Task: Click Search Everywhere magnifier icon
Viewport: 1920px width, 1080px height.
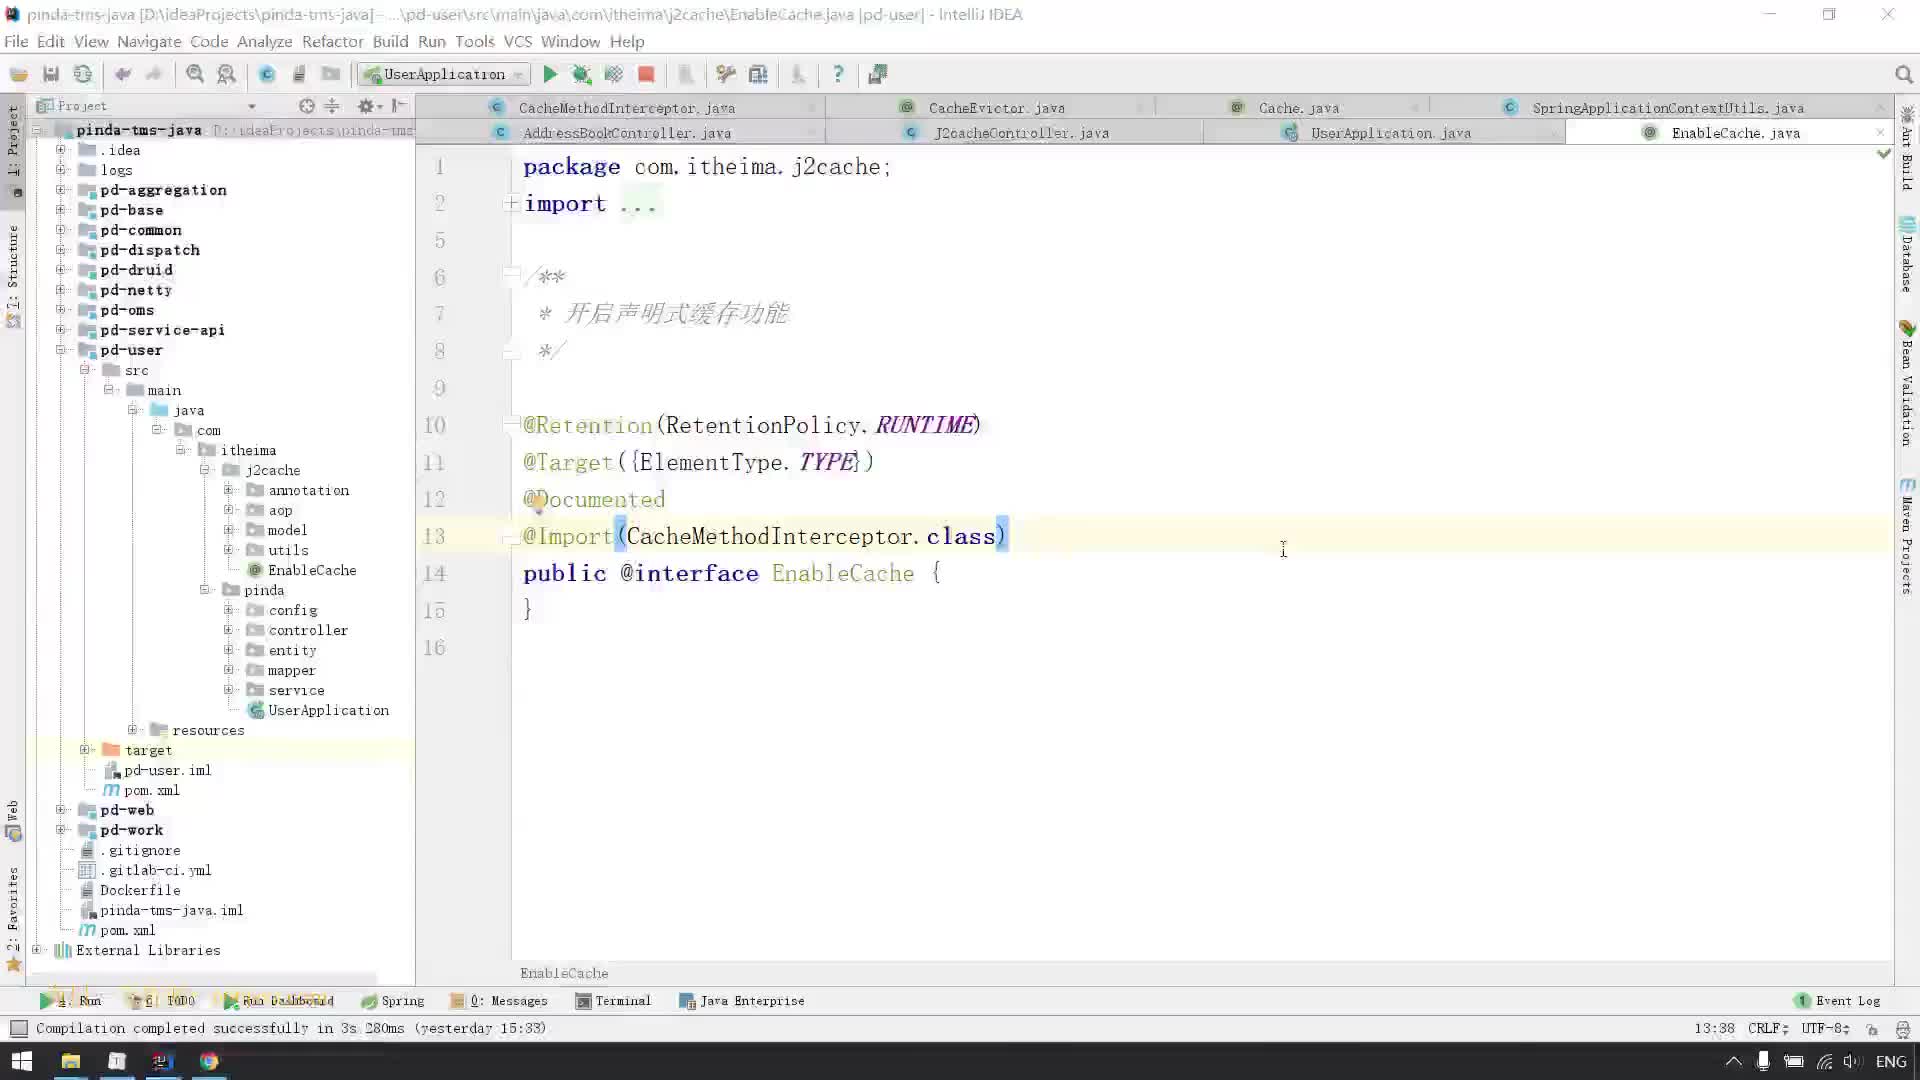Action: tap(1904, 75)
